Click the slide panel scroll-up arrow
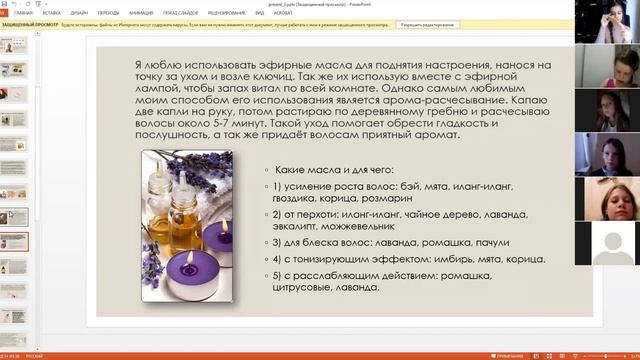The width and height of the screenshot is (640, 360). (37, 34)
